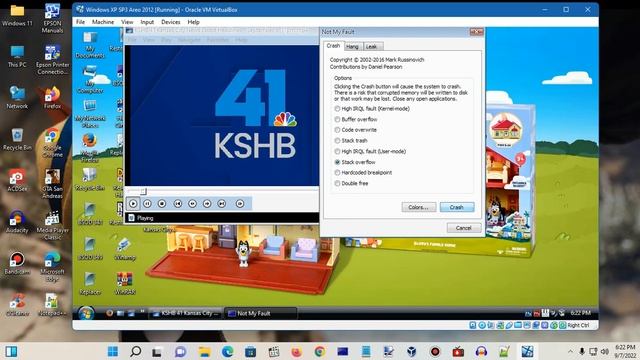Open VirtualBox Devices menu
This screenshot has height=360, width=640.
tap(171, 22)
